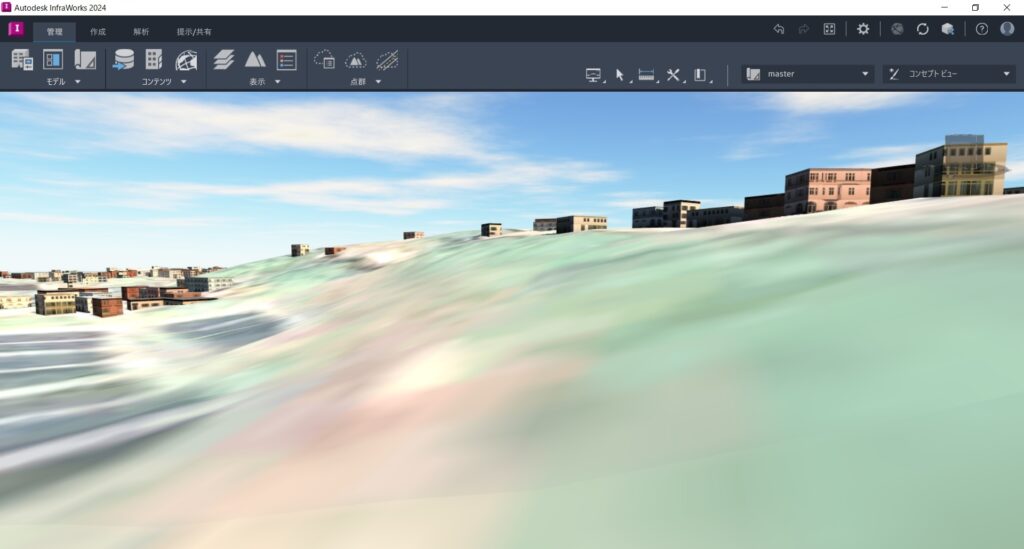1024x549 pixels.
Task: Open the コンセプト ビュー view dropdown
Action: [x=949, y=74]
